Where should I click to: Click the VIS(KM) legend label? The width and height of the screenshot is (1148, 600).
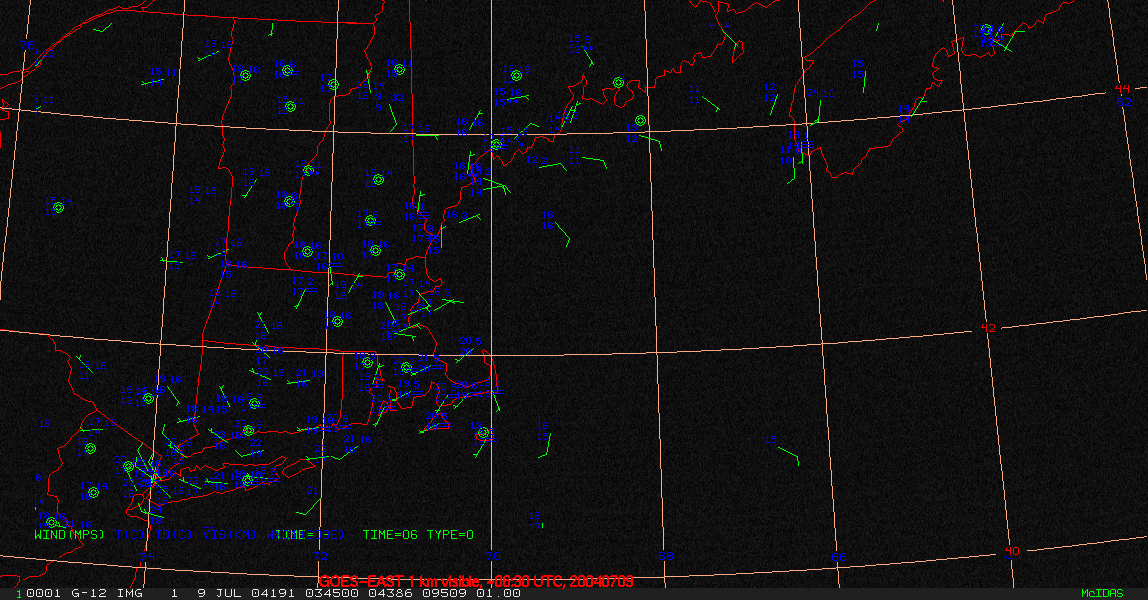230,535
